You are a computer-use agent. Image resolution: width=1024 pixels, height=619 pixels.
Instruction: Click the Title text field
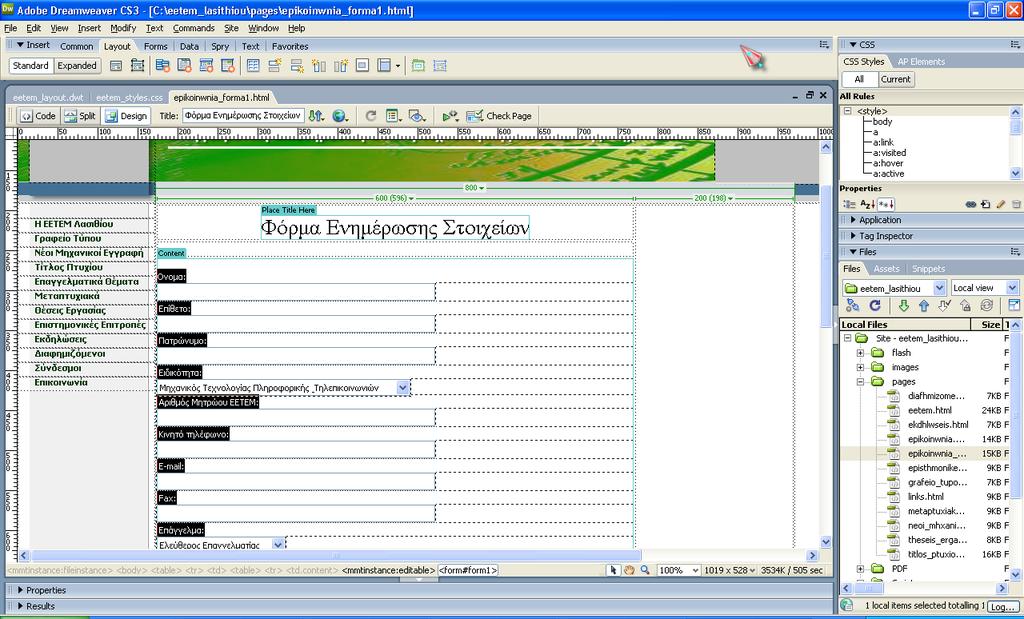pyautogui.click(x=243, y=116)
